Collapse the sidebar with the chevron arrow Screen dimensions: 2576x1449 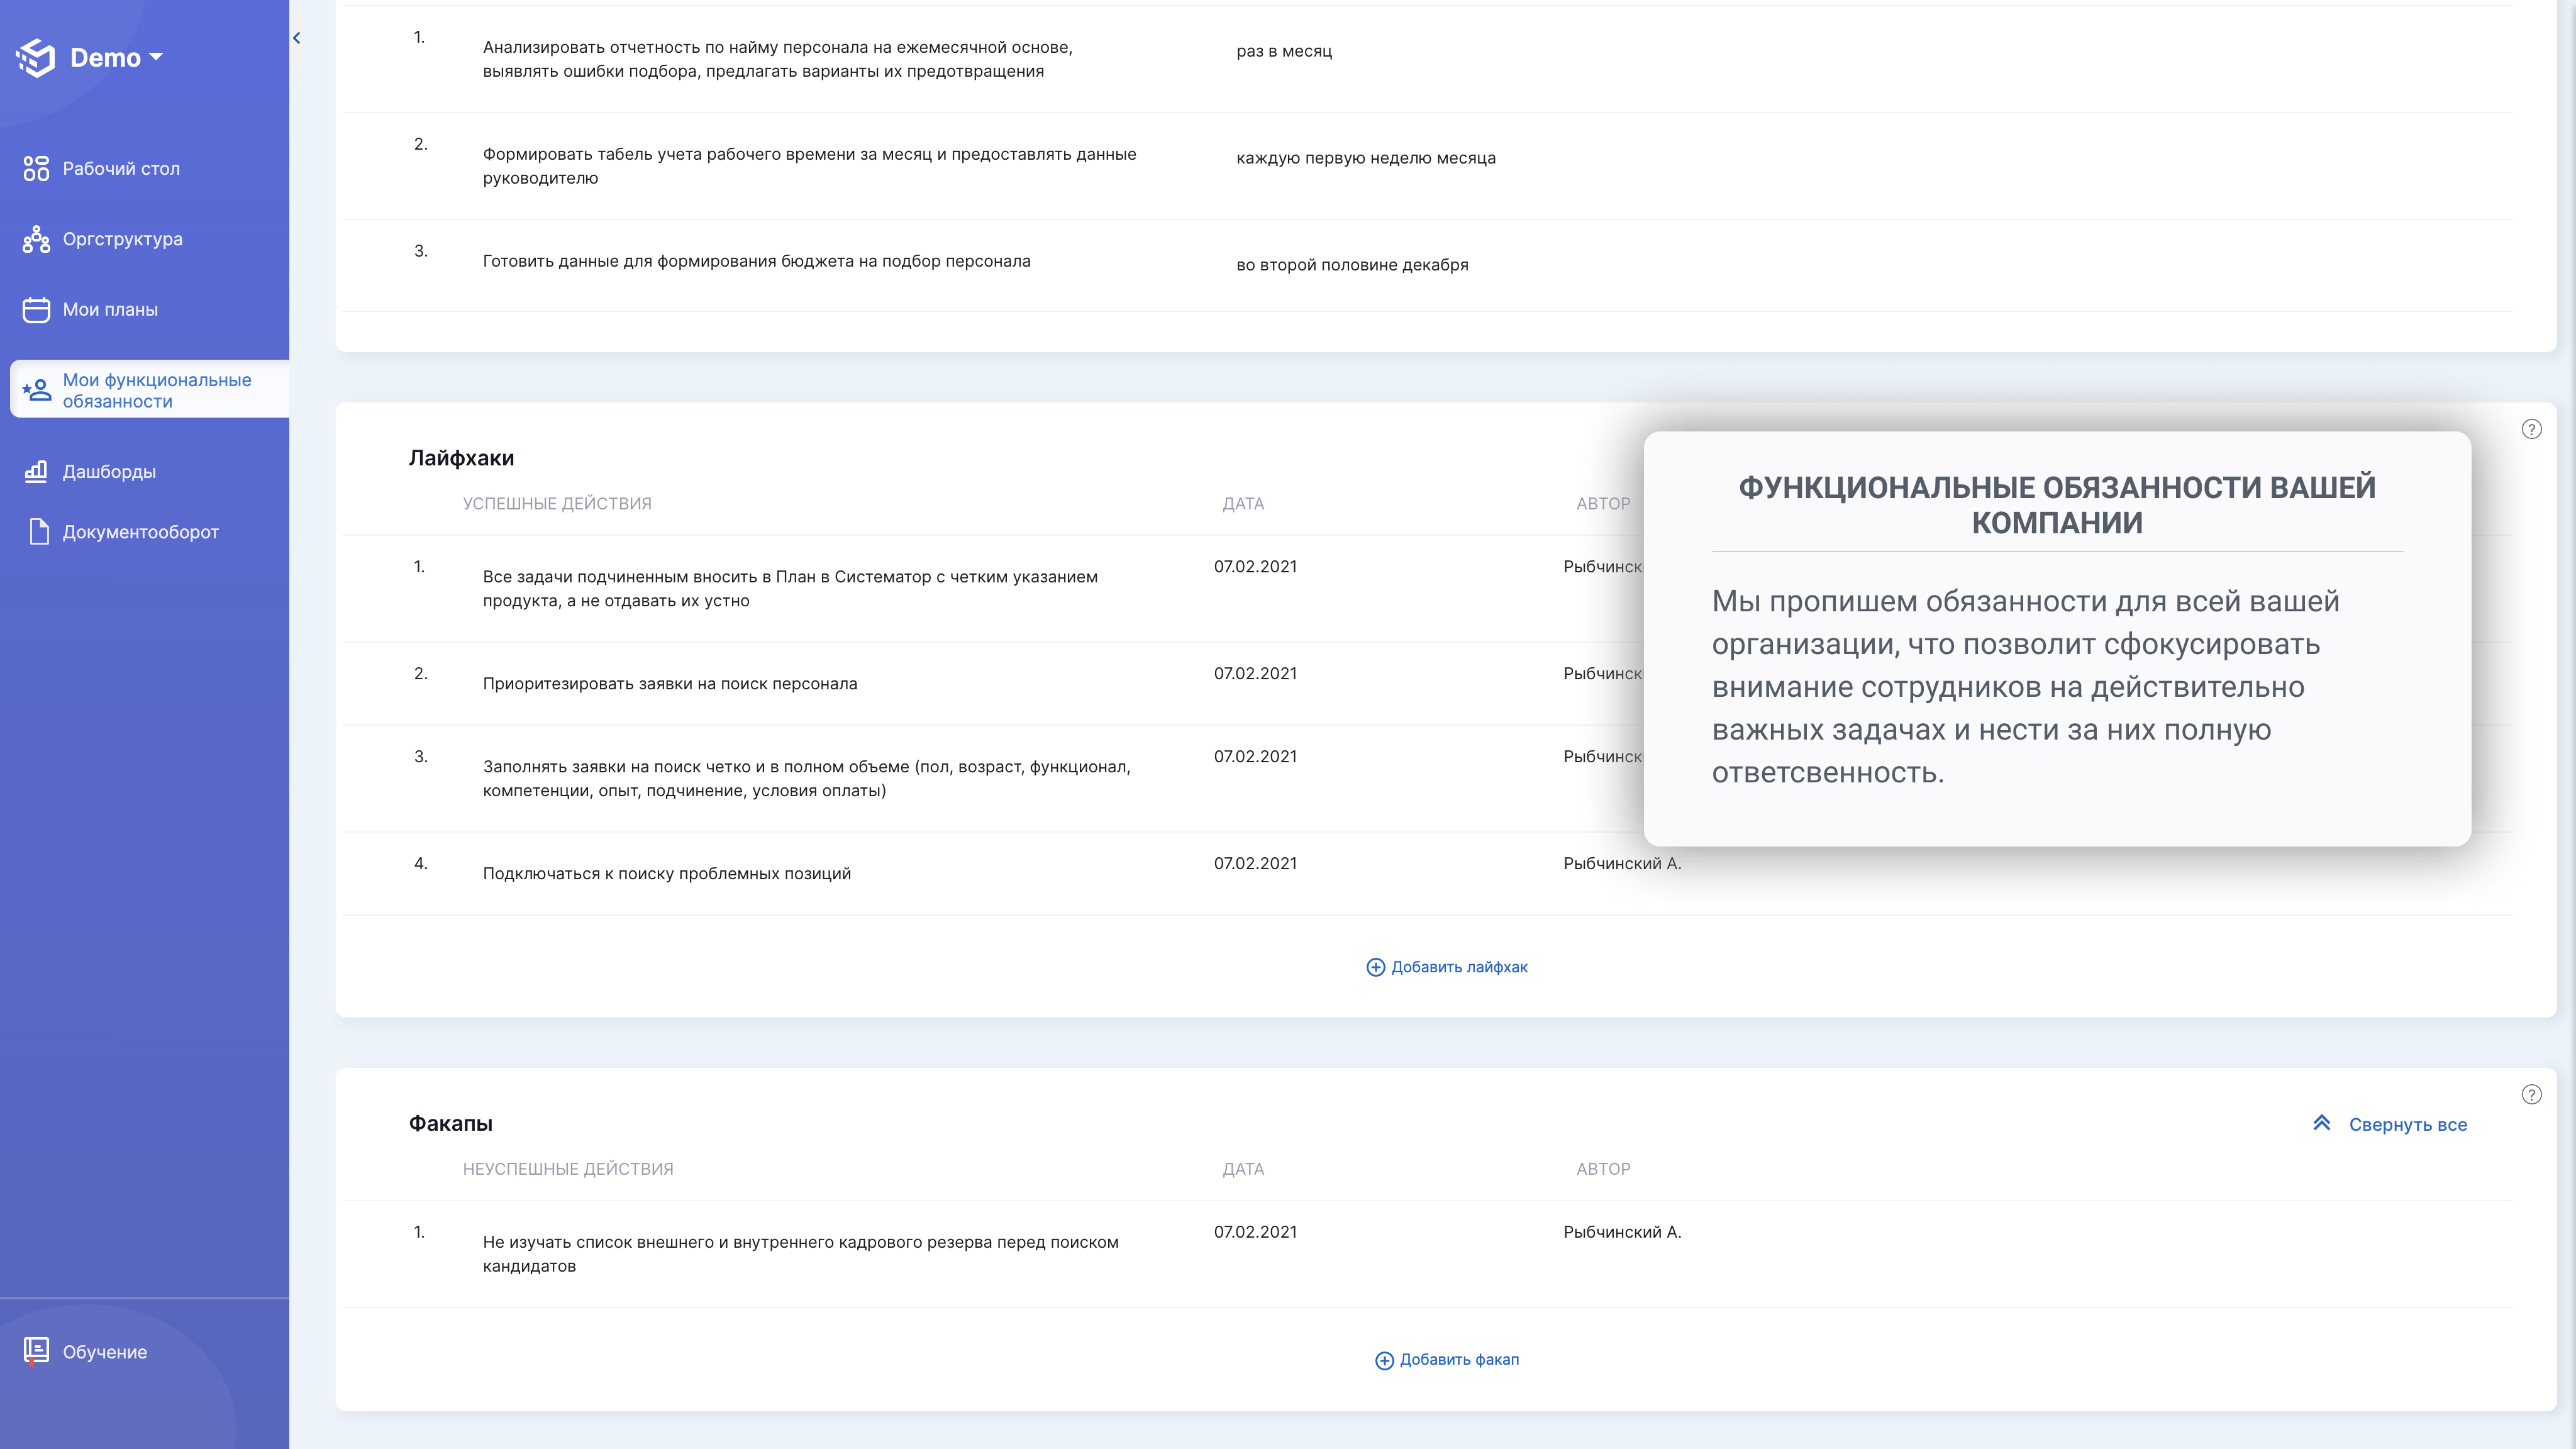point(296,38)
